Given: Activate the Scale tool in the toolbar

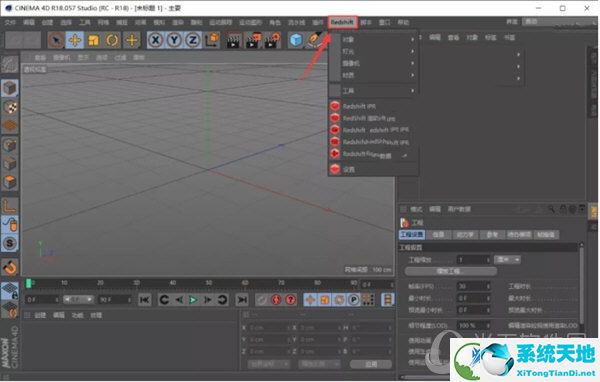Looking at the screenshot, I should point(93,40).
